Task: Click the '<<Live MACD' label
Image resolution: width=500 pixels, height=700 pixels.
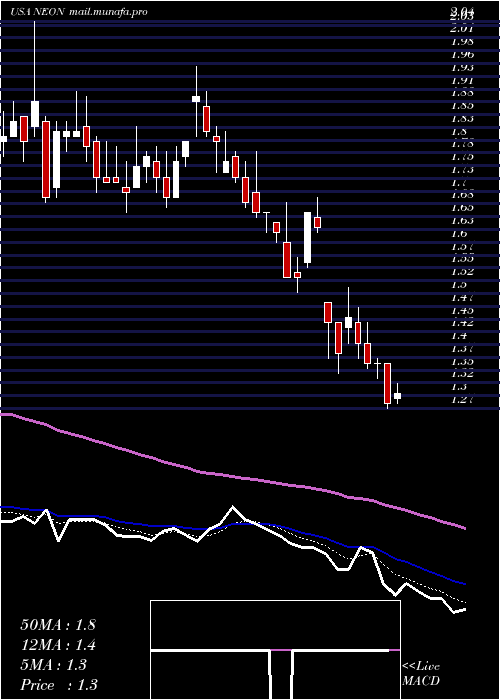Action: pos(421,674)
